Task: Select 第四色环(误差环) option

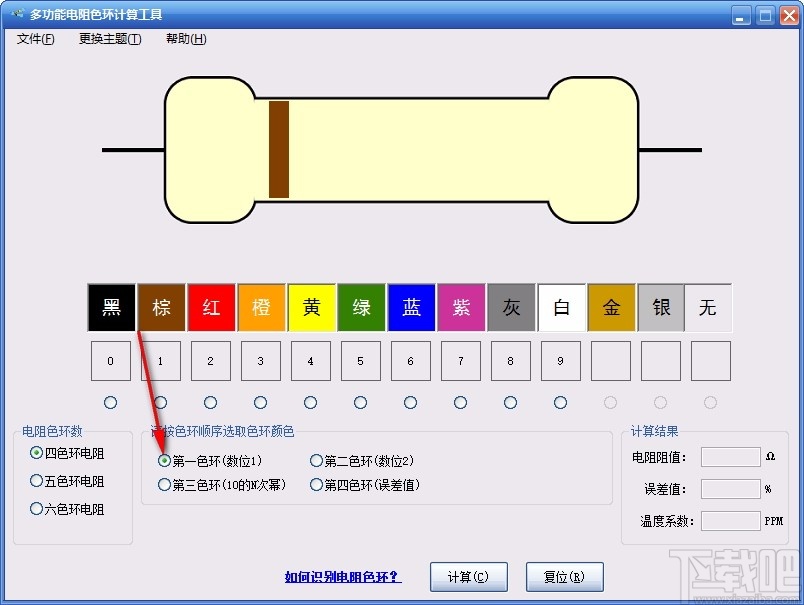Action: click(x=315, y=484)
